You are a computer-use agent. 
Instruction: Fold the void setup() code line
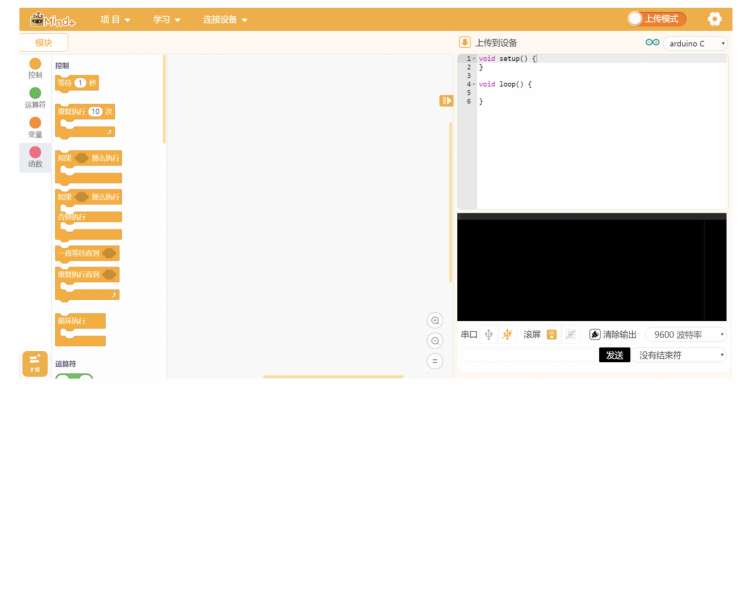(x=474, y=58)
